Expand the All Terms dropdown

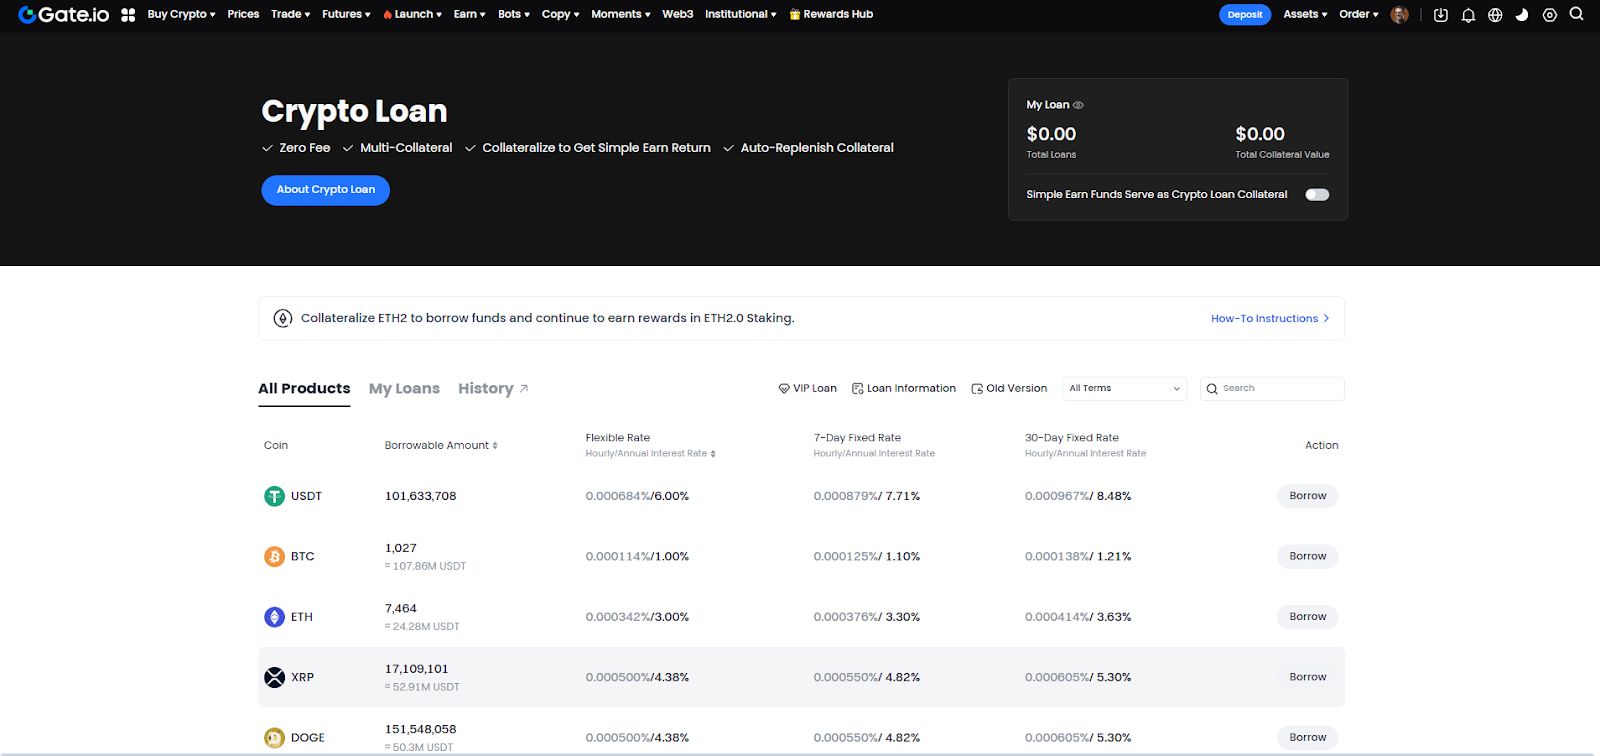[1124, 389]
